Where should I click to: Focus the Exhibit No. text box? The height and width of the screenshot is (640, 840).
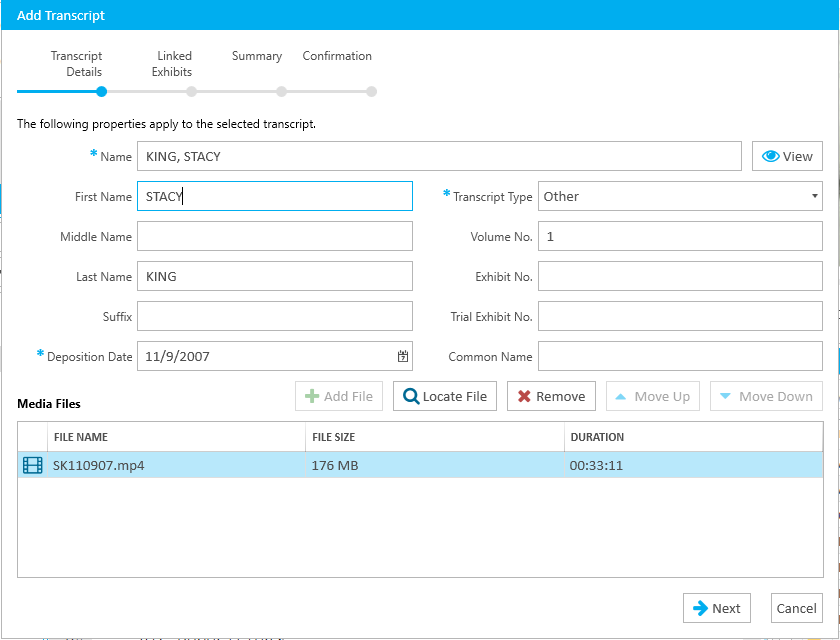680,276
